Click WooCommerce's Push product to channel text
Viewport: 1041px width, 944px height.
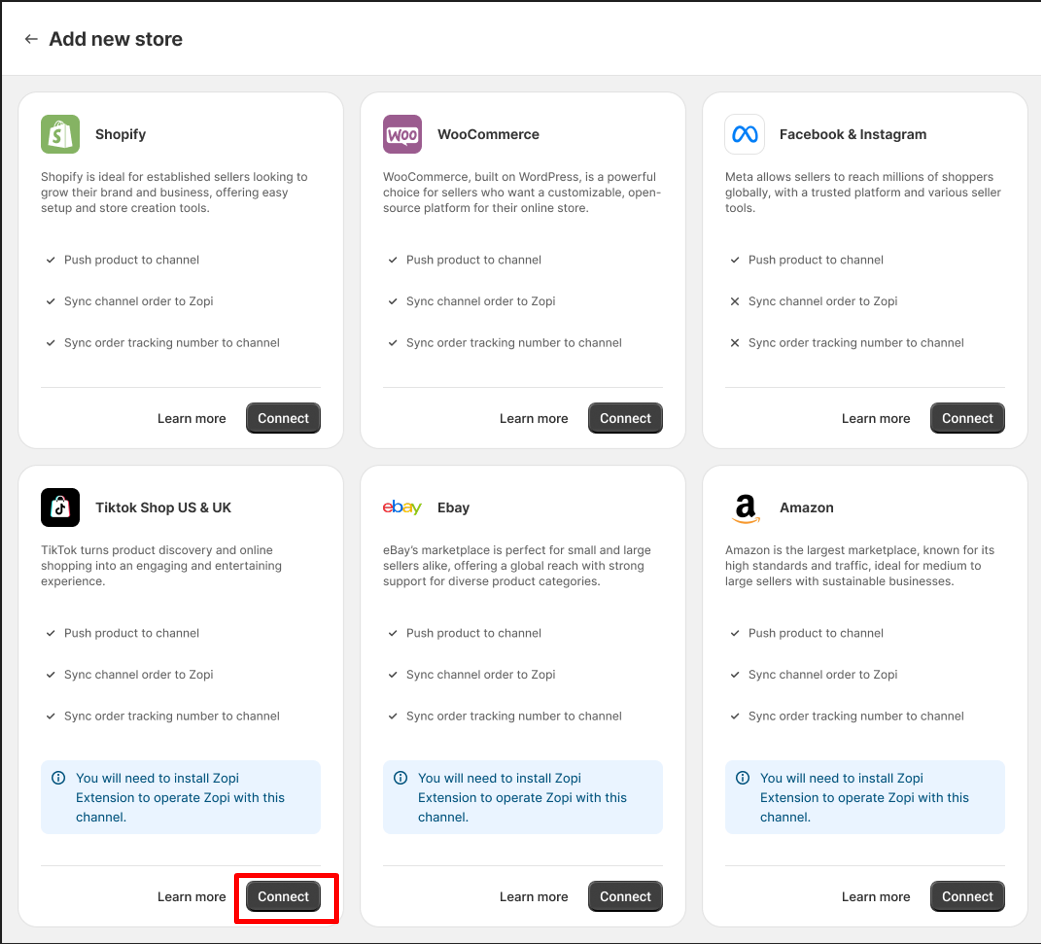[474, 260]
